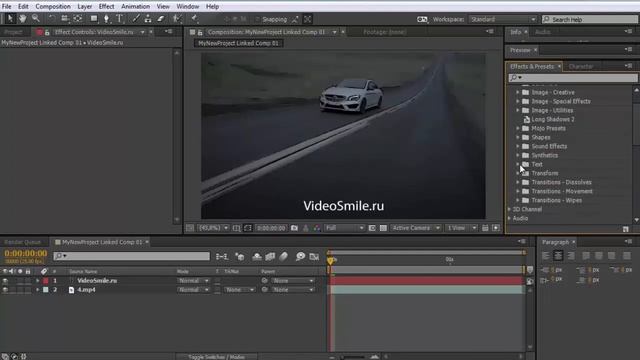Expand the VideoSmile.ru layer properties
The width and height of the screenshot is (640, 360).
(38, 281)
